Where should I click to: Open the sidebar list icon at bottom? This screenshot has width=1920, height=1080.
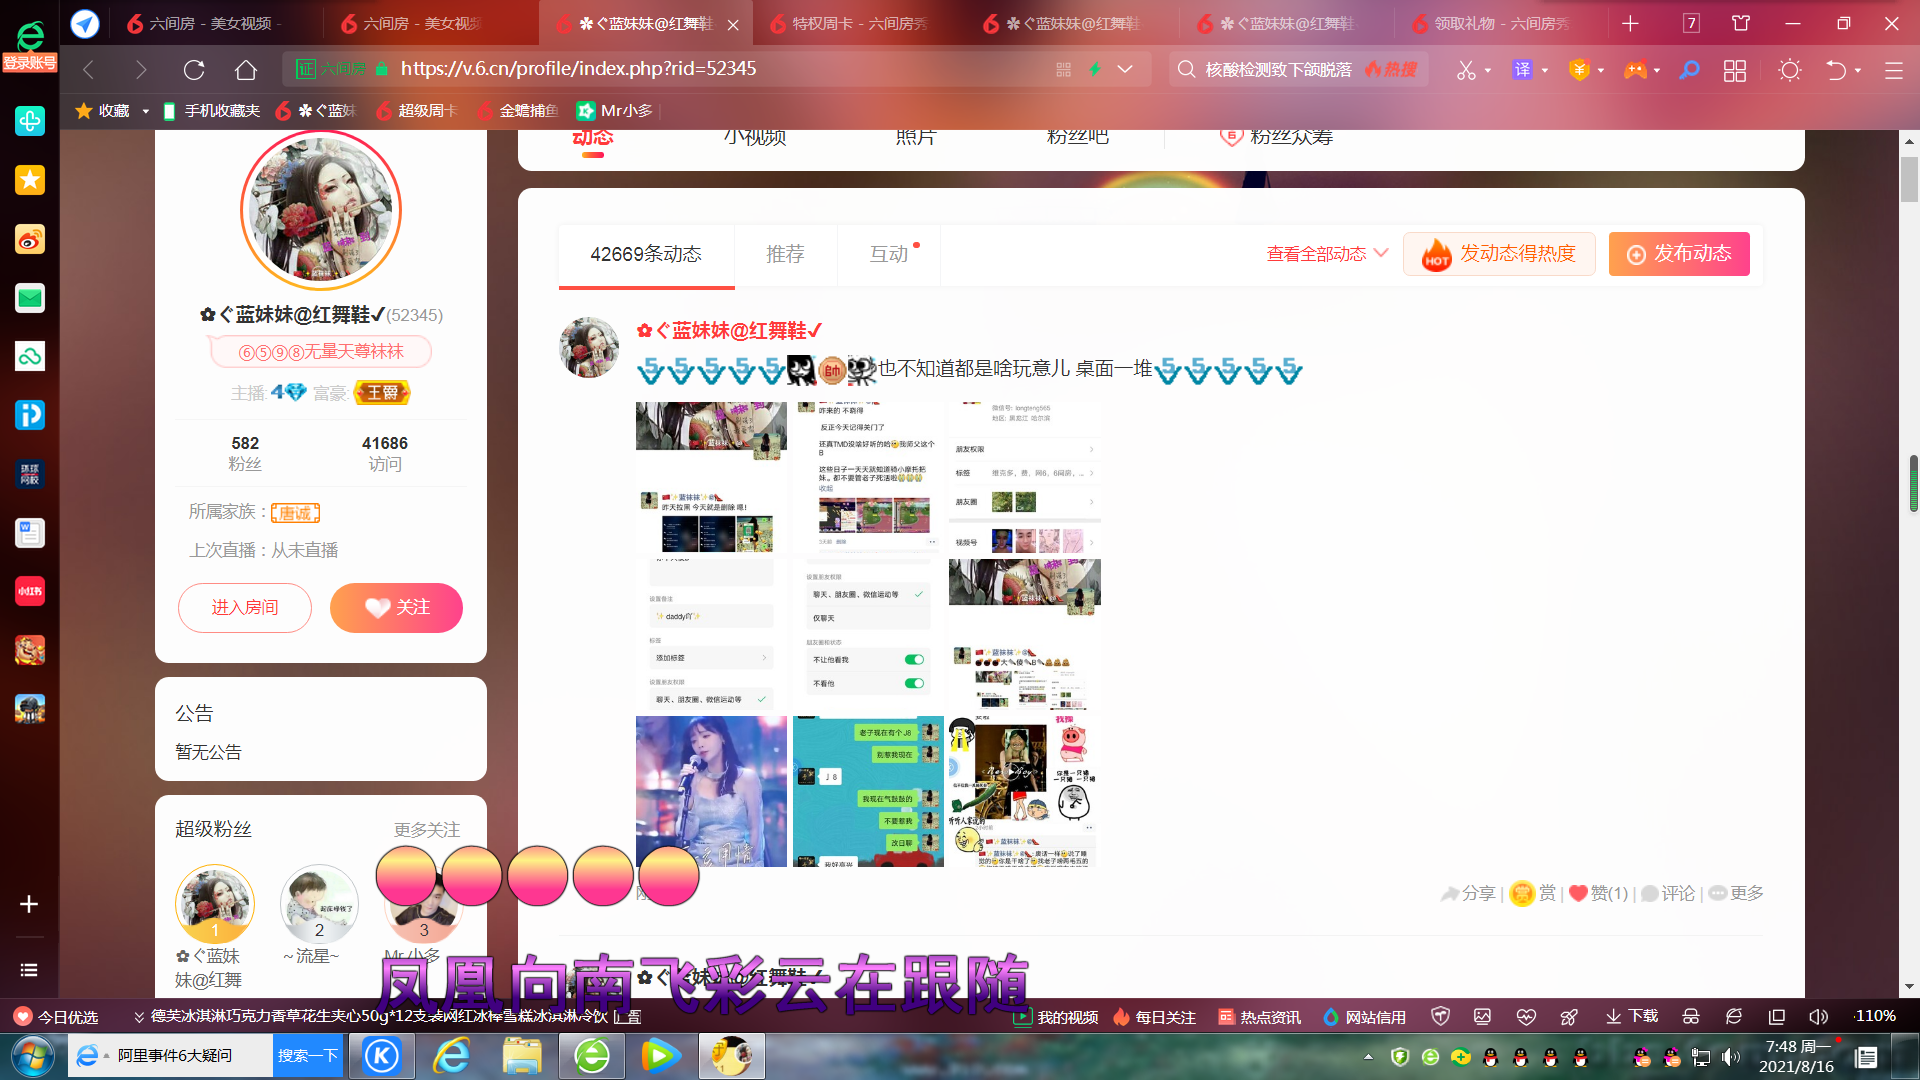coord(29,970)
